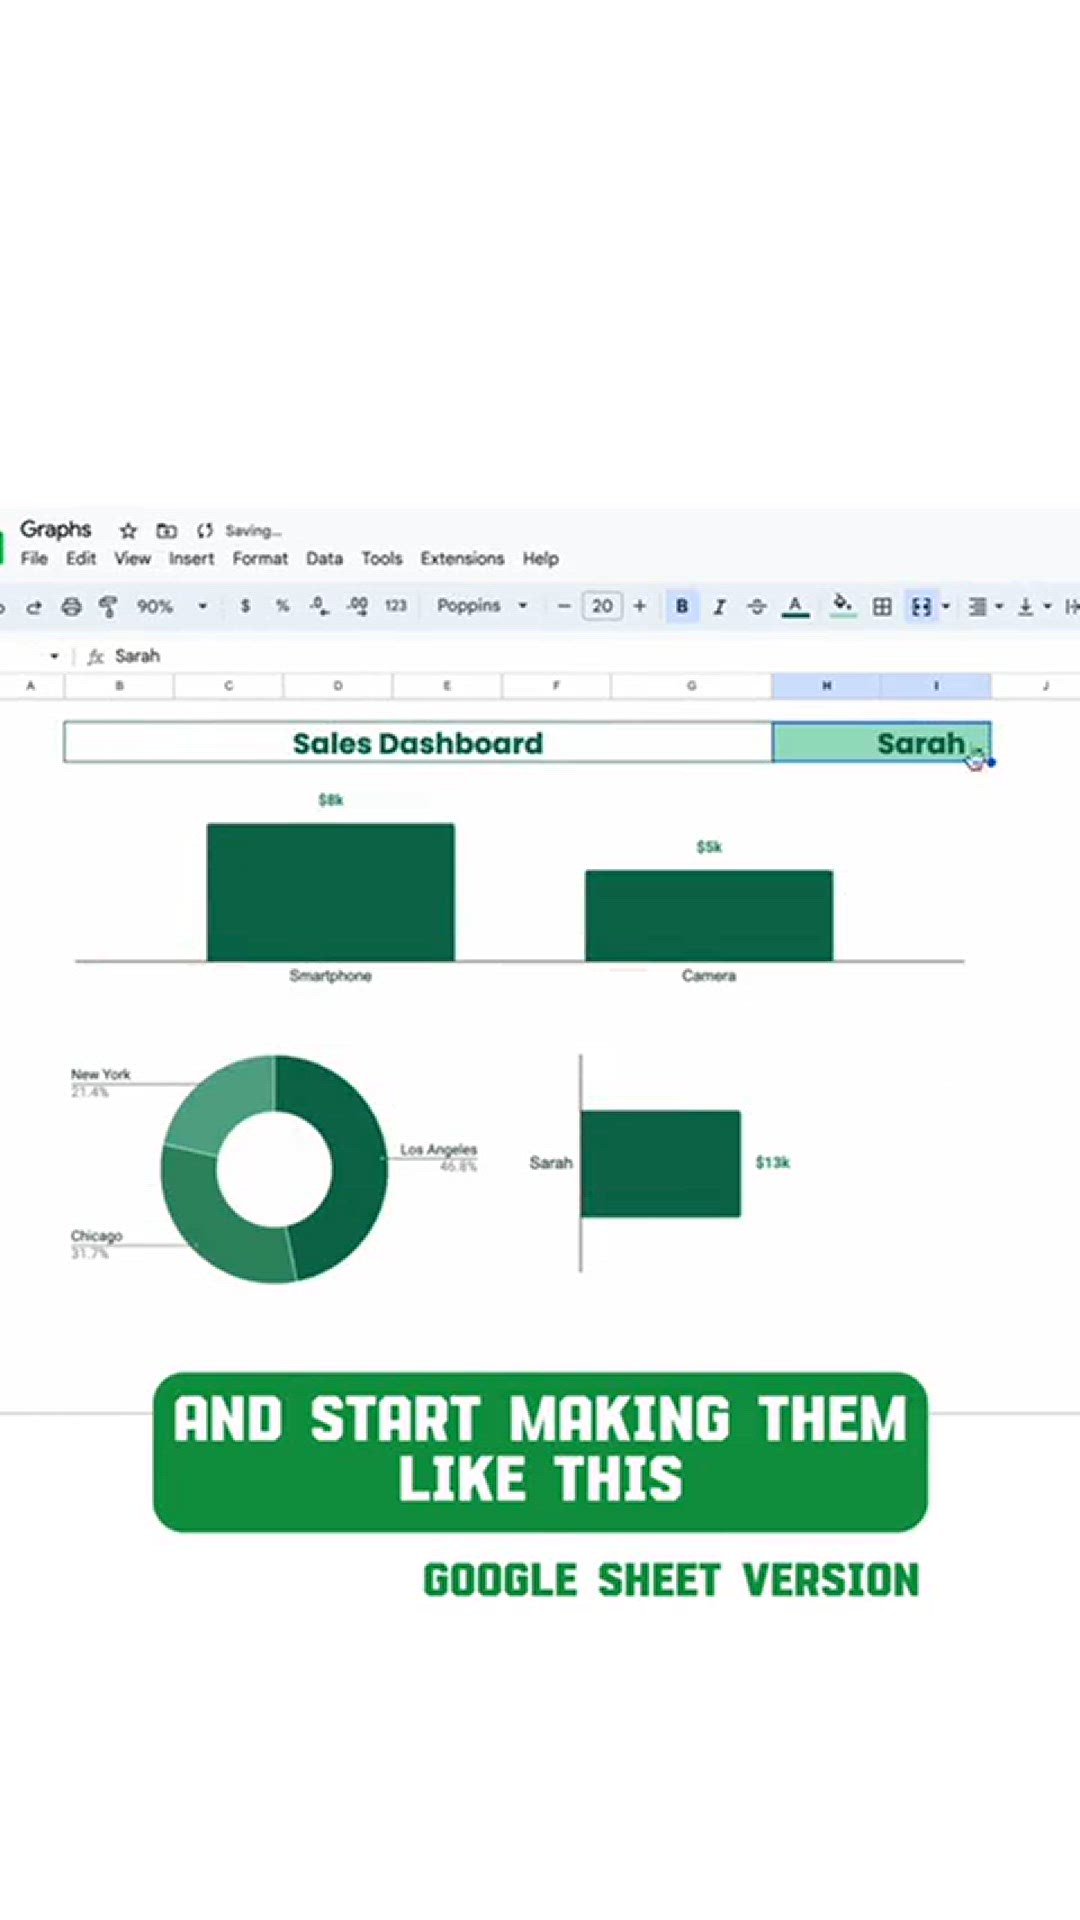Open the fill color picker
Image resolution: width=1080 pixels, height=1920 pixels.
[843, 606]
